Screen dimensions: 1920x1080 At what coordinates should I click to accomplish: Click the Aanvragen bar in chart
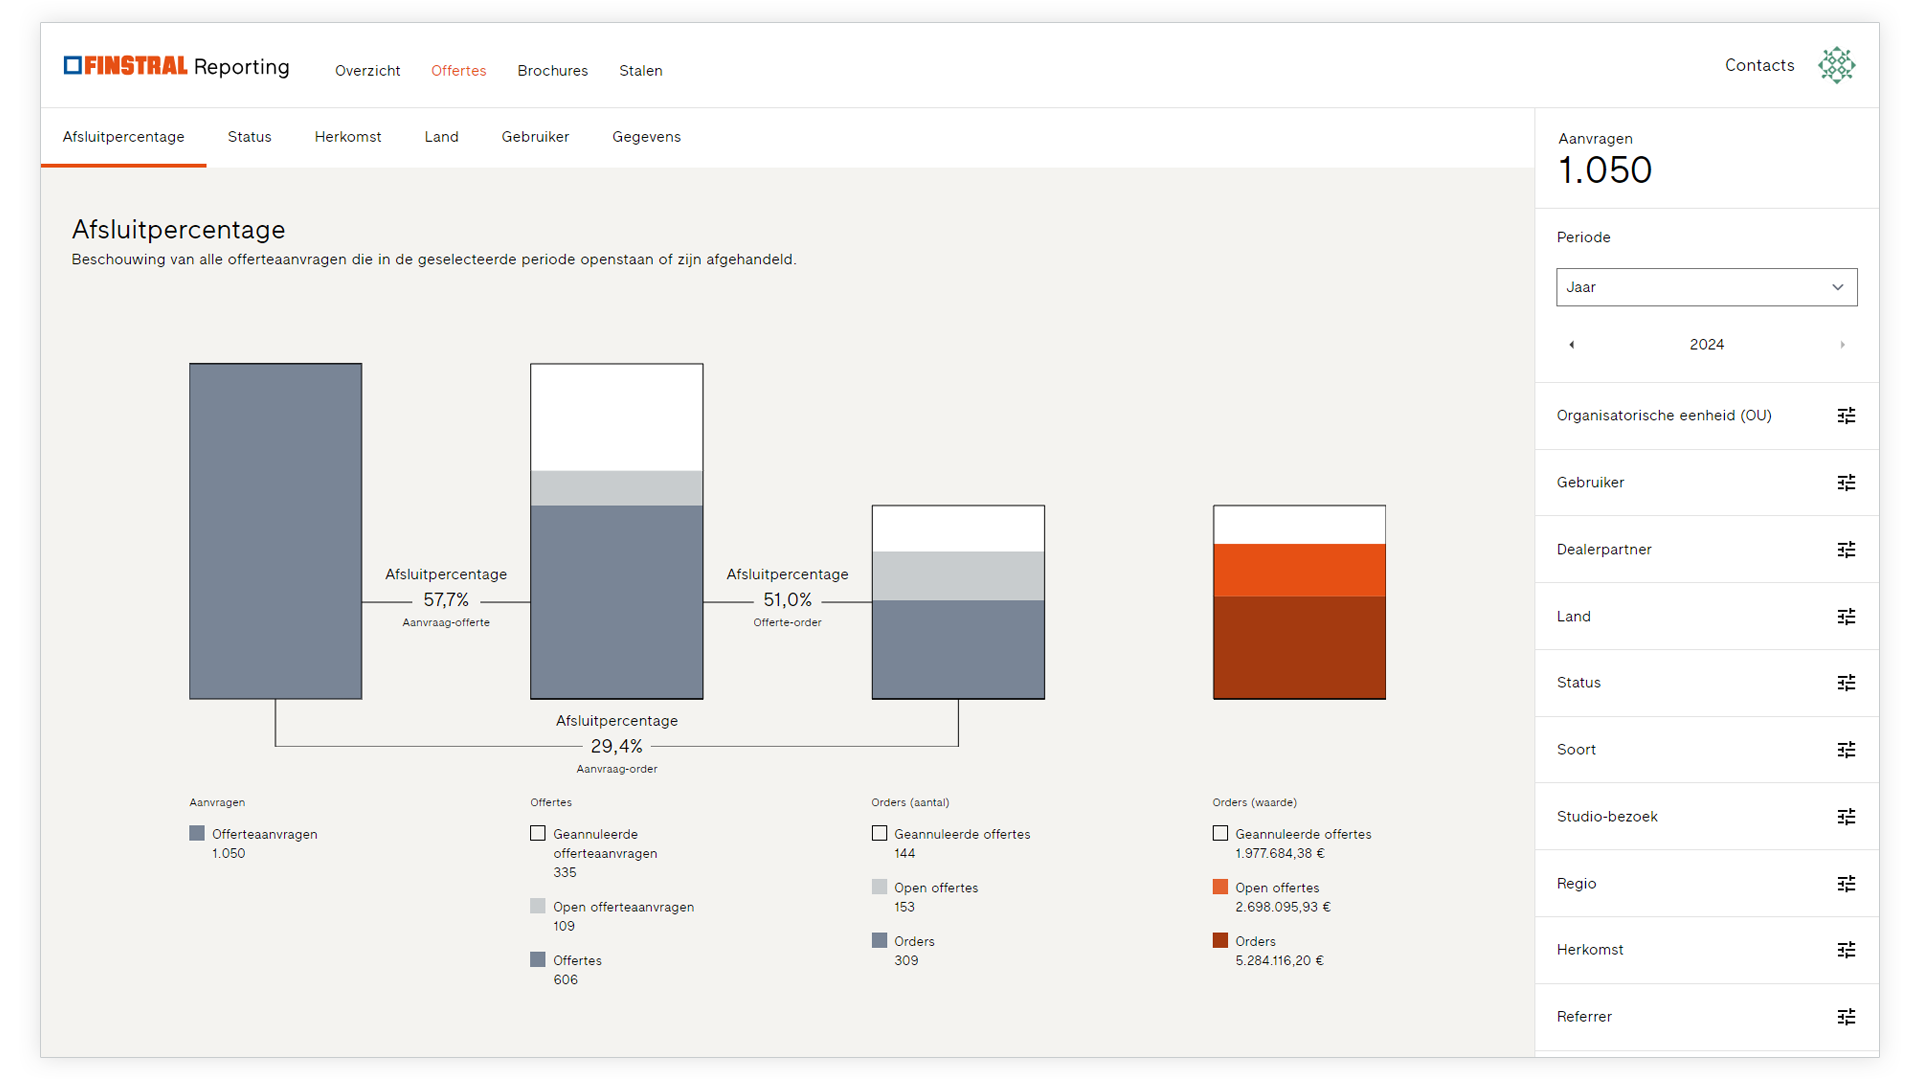276,531
